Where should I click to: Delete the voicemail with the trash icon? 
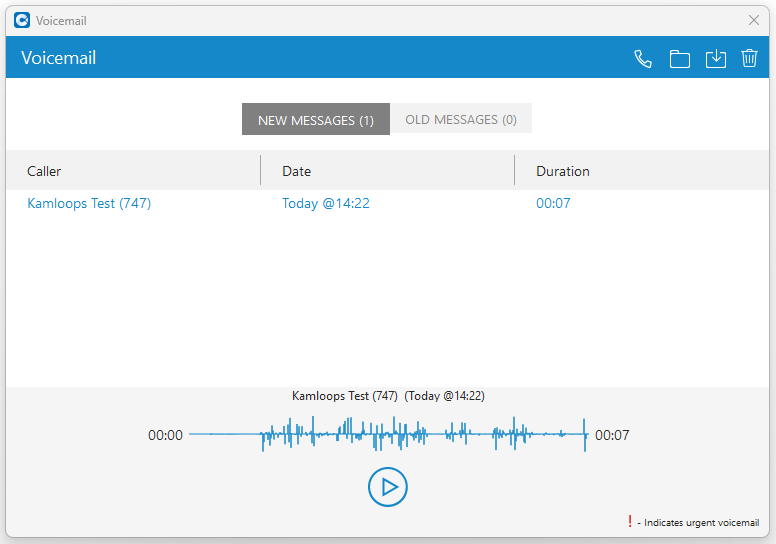point(749,59)
